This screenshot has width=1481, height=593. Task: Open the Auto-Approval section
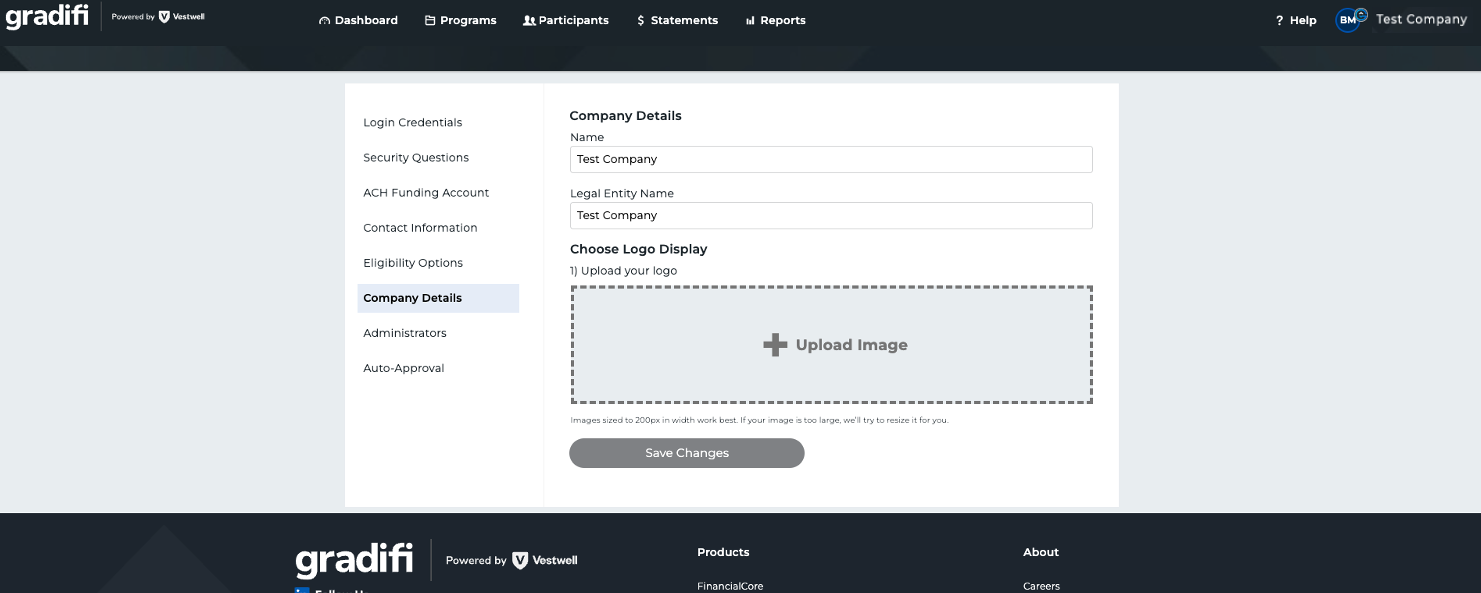tap(403, 368)
